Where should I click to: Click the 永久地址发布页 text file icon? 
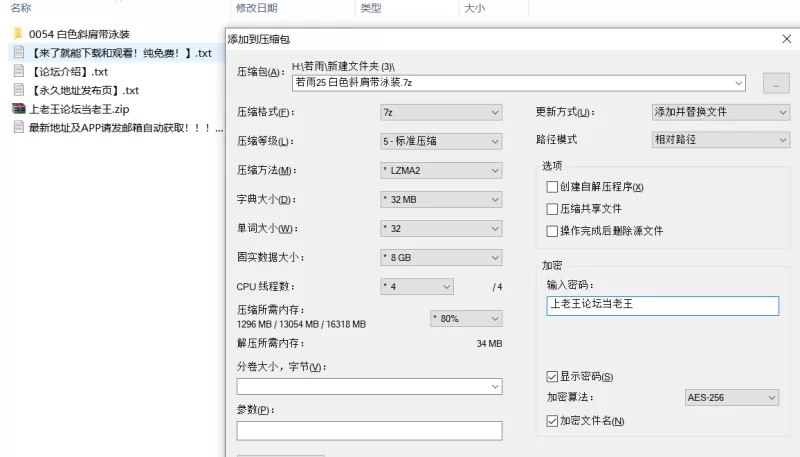pos(18,90)
